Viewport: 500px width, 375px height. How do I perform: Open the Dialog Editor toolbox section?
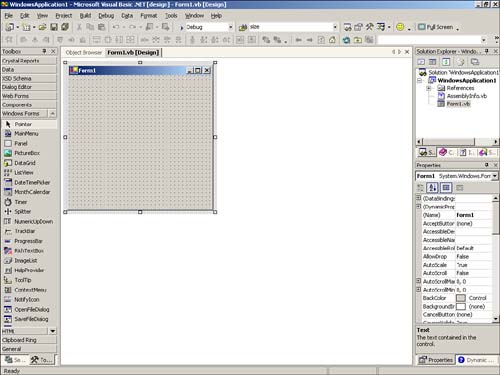29,87
